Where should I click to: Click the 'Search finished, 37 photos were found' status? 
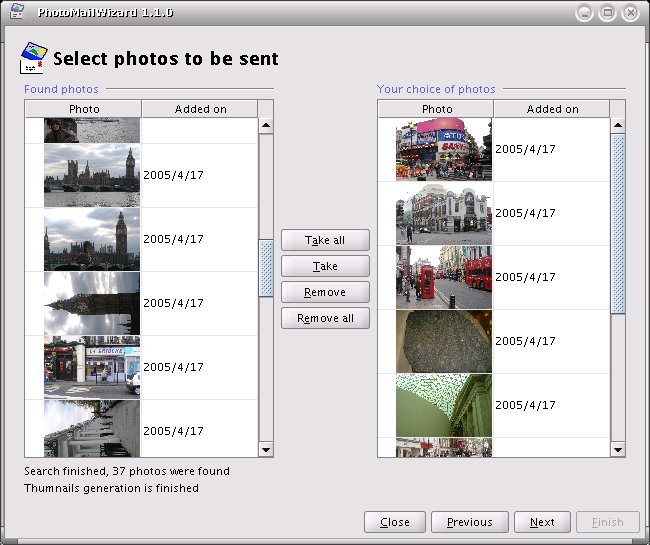[127, 471]
